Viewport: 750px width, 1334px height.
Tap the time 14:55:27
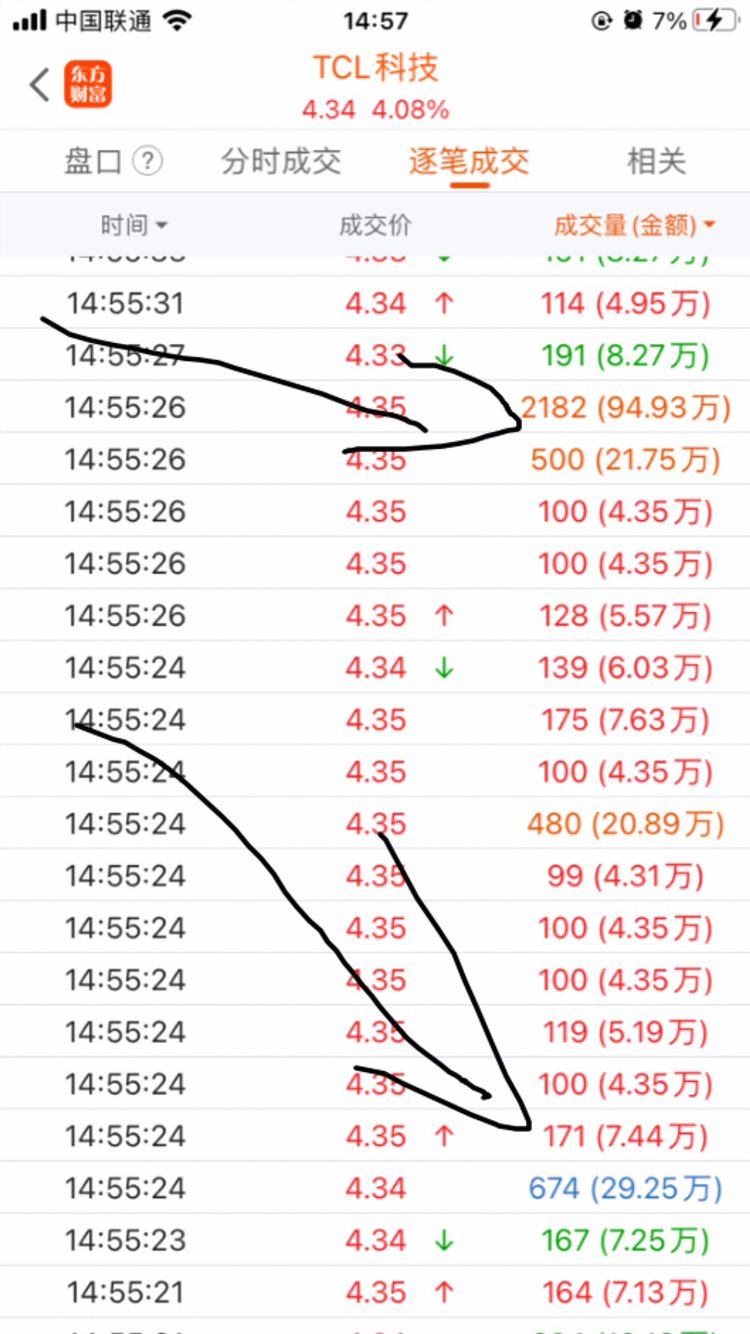(x=125, y=355)
